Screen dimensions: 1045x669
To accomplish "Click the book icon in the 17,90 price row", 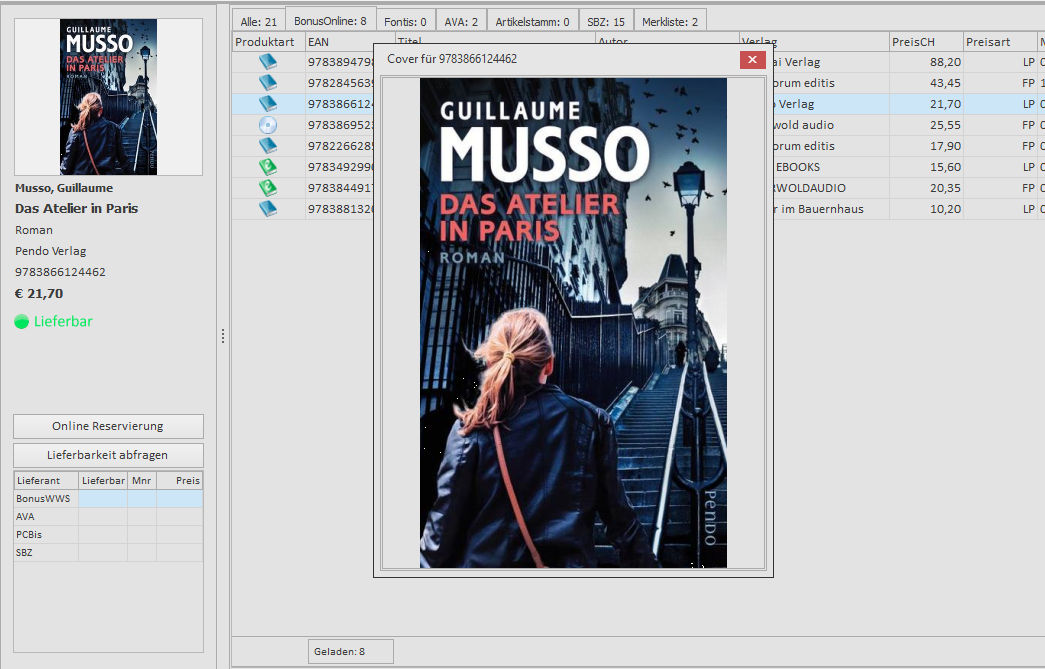I will coord(267,146).
